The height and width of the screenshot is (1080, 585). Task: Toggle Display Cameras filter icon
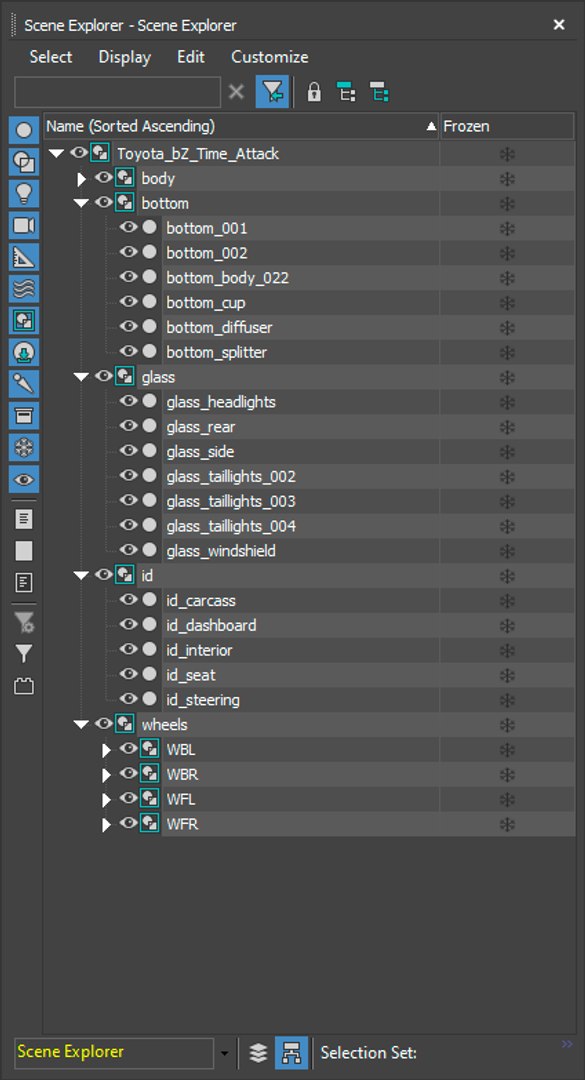(24, 225)
